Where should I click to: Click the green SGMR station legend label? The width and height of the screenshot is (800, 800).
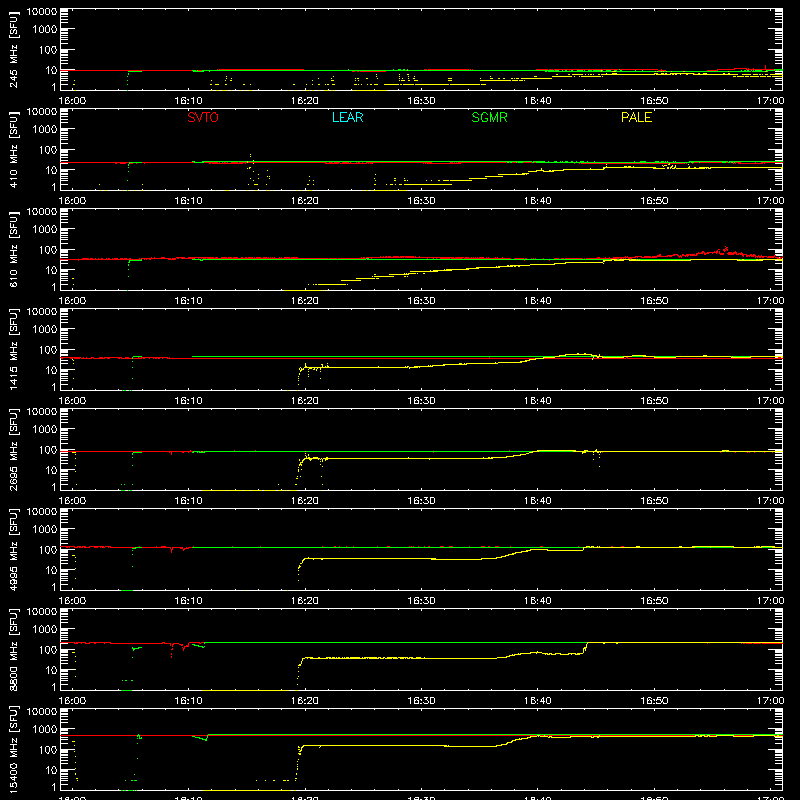489,117
